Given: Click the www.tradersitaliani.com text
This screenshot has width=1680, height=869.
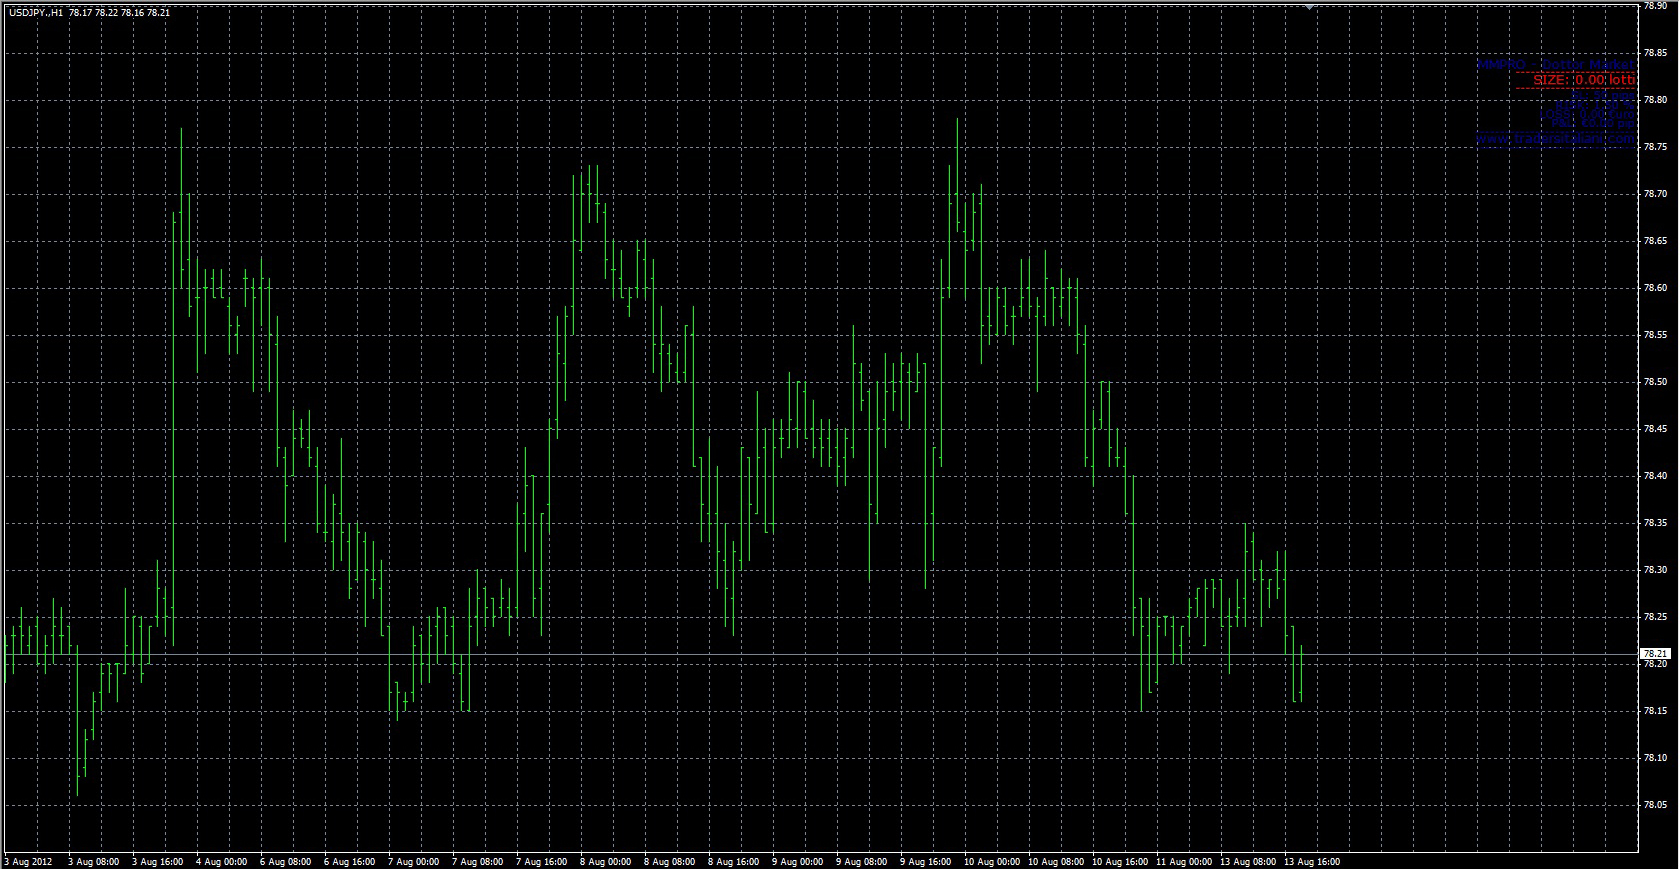Looking at the screenshot, I should pyautogui.click(x=1555, y=140).
